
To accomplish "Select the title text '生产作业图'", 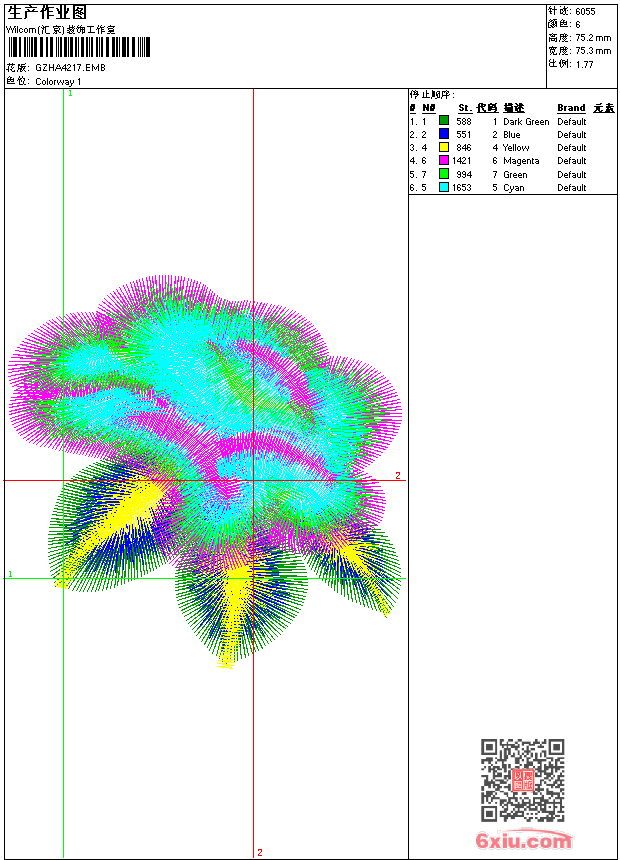I will point(47,13).
